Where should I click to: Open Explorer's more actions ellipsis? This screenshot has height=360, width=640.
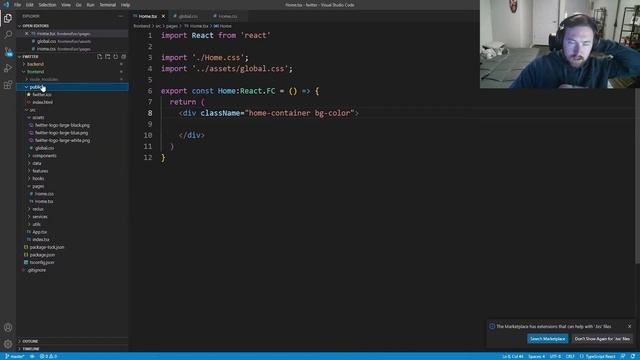coord(121,16)
